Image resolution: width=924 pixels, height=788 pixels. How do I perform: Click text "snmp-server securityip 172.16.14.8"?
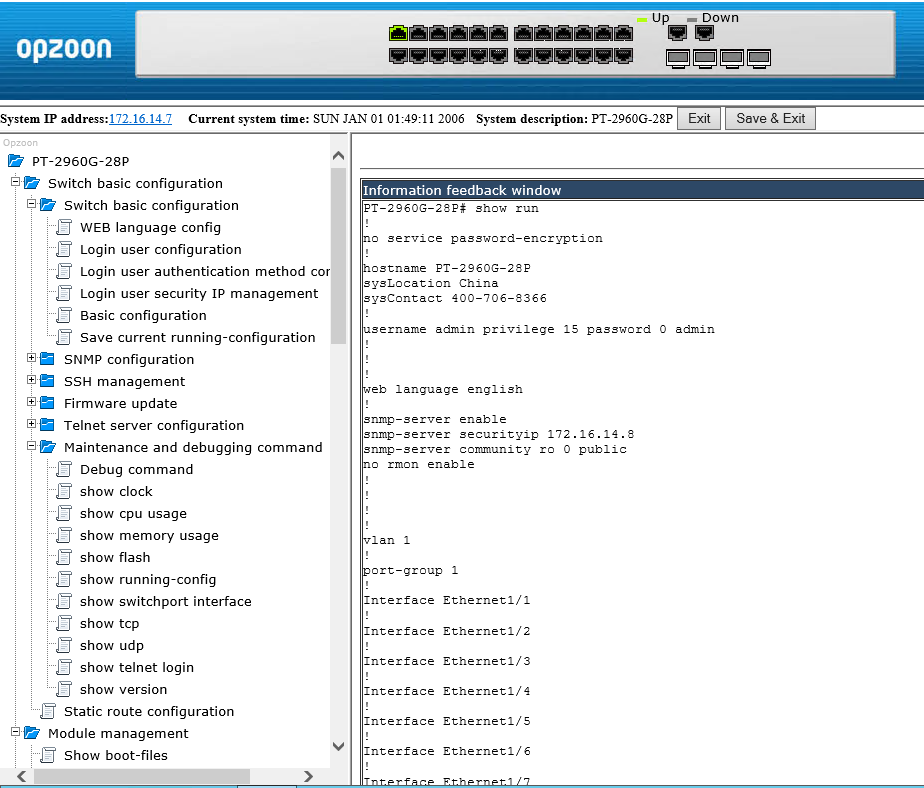click(x=499, y=434)
